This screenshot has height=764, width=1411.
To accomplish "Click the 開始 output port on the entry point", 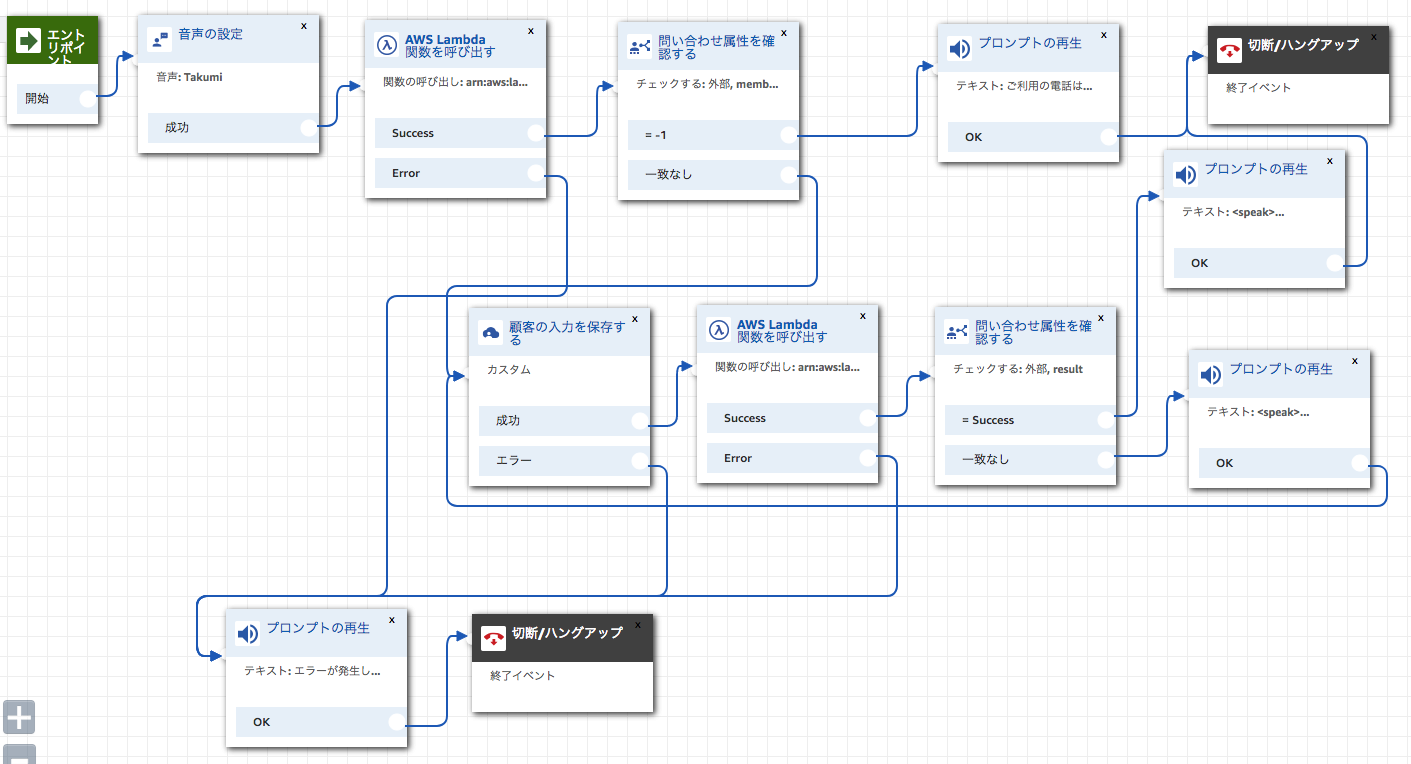I will pyautogui.click(x=88, y=98).
